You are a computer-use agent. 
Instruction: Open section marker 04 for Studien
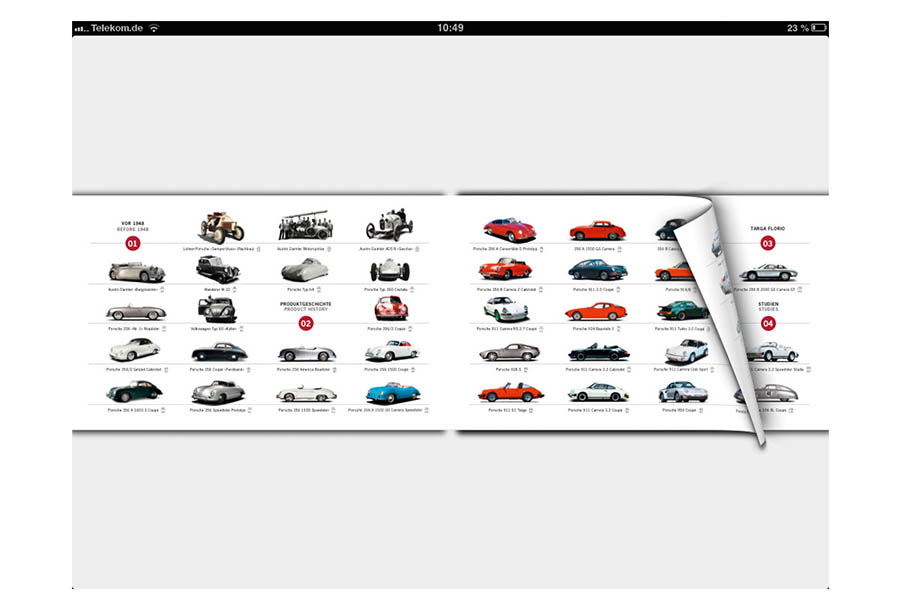768,323
